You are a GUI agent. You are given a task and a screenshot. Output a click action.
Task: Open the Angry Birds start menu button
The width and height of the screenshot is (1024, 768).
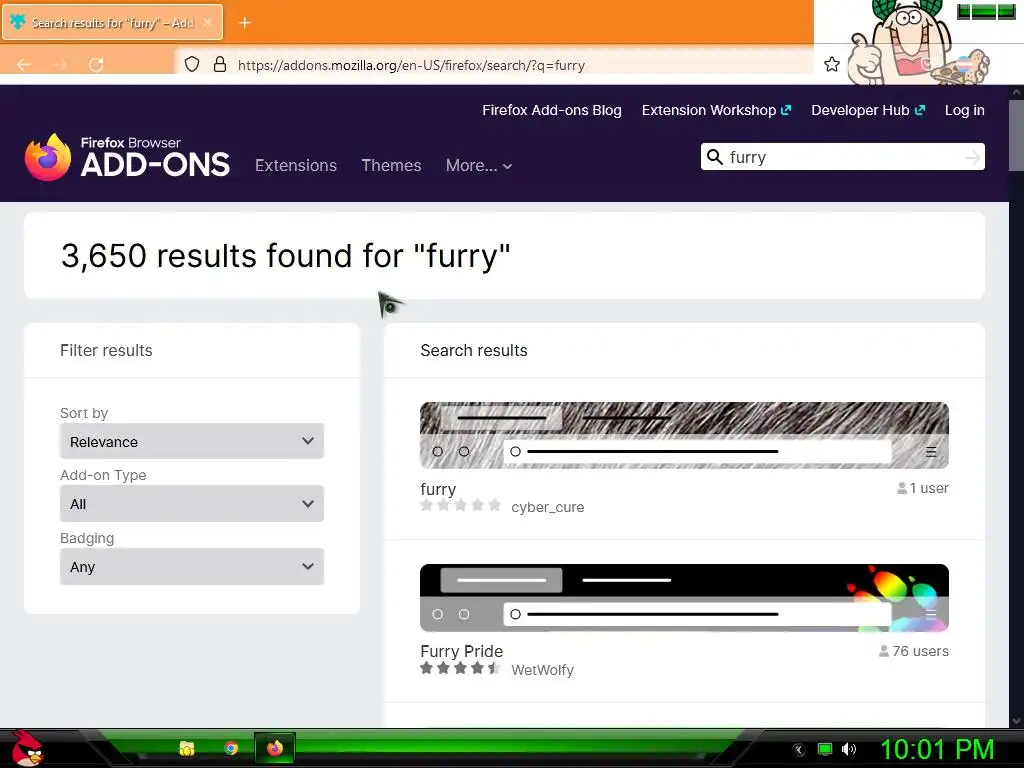pos(27,748)
